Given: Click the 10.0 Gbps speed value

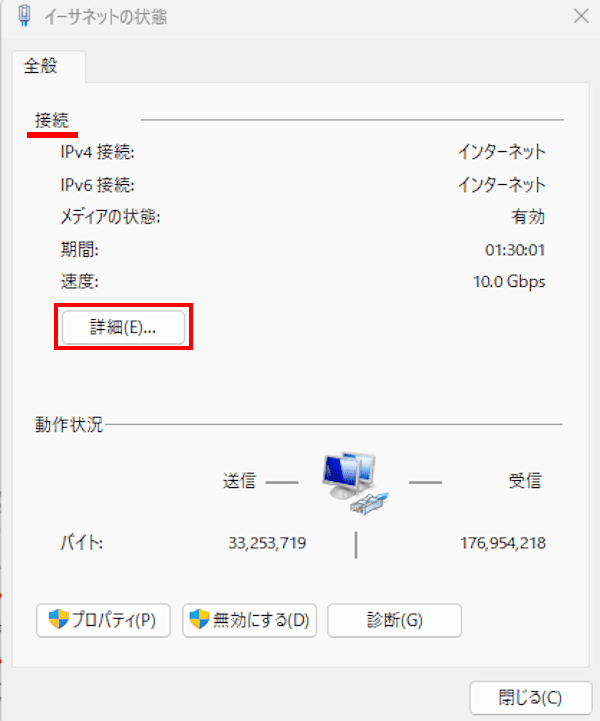Looking at the screenshot, I should point(509,281).
